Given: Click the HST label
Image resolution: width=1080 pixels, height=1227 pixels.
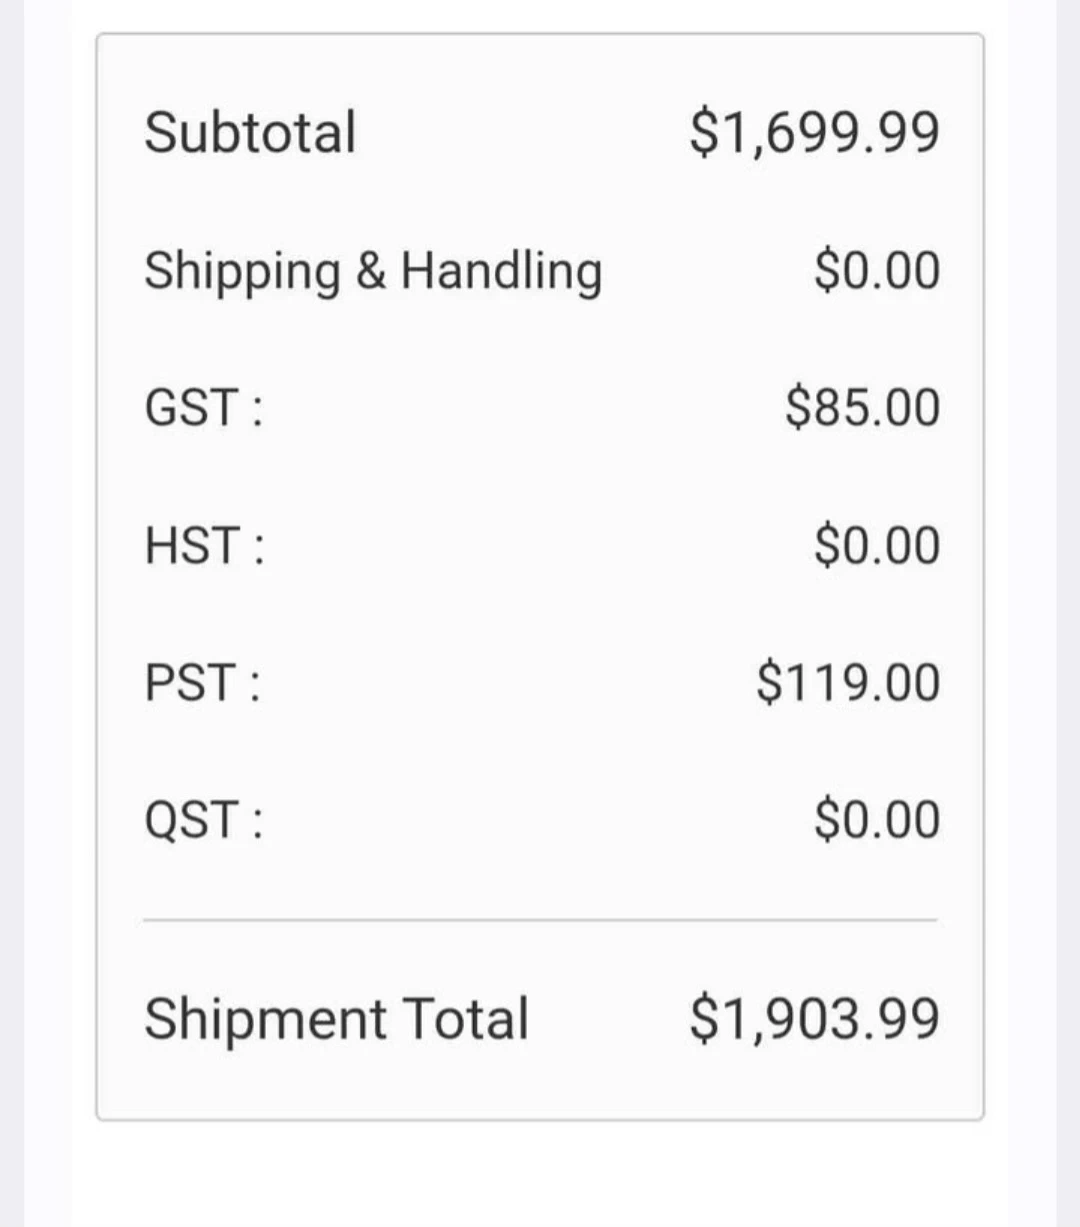Looking at the screenshot, I should [x=205, y=546].
